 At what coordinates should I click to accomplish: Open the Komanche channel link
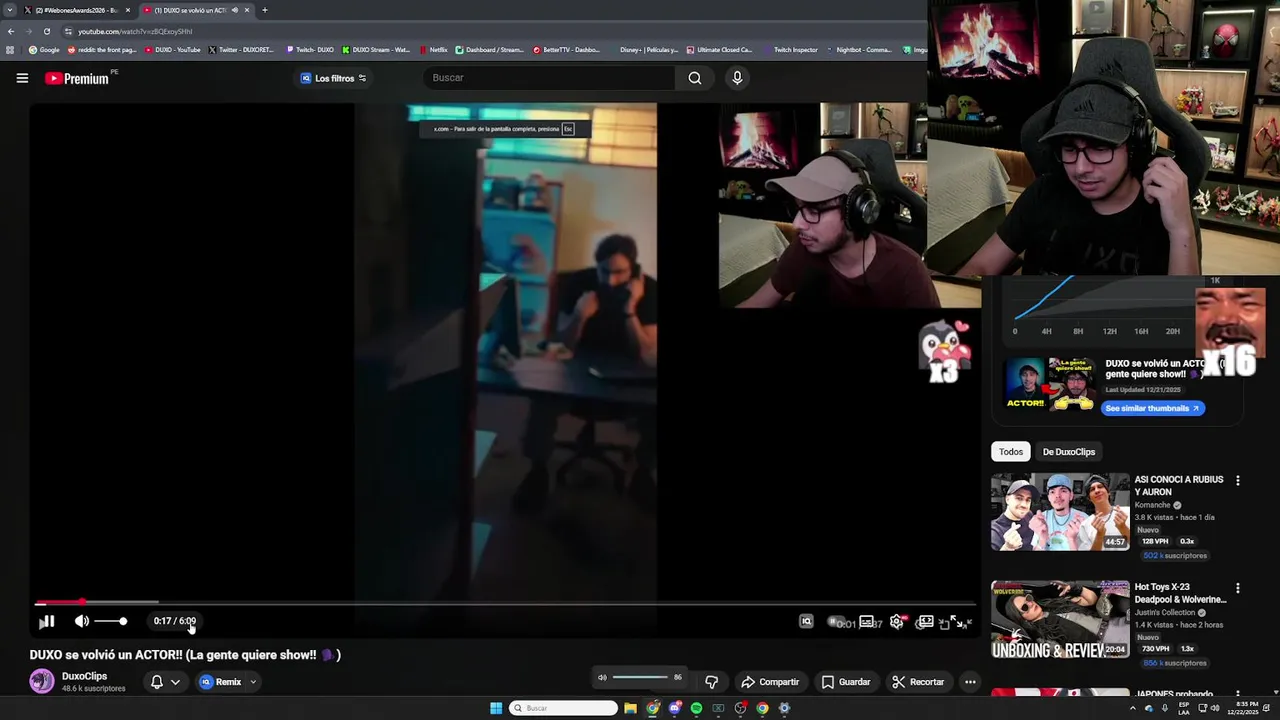point(1152,505)
